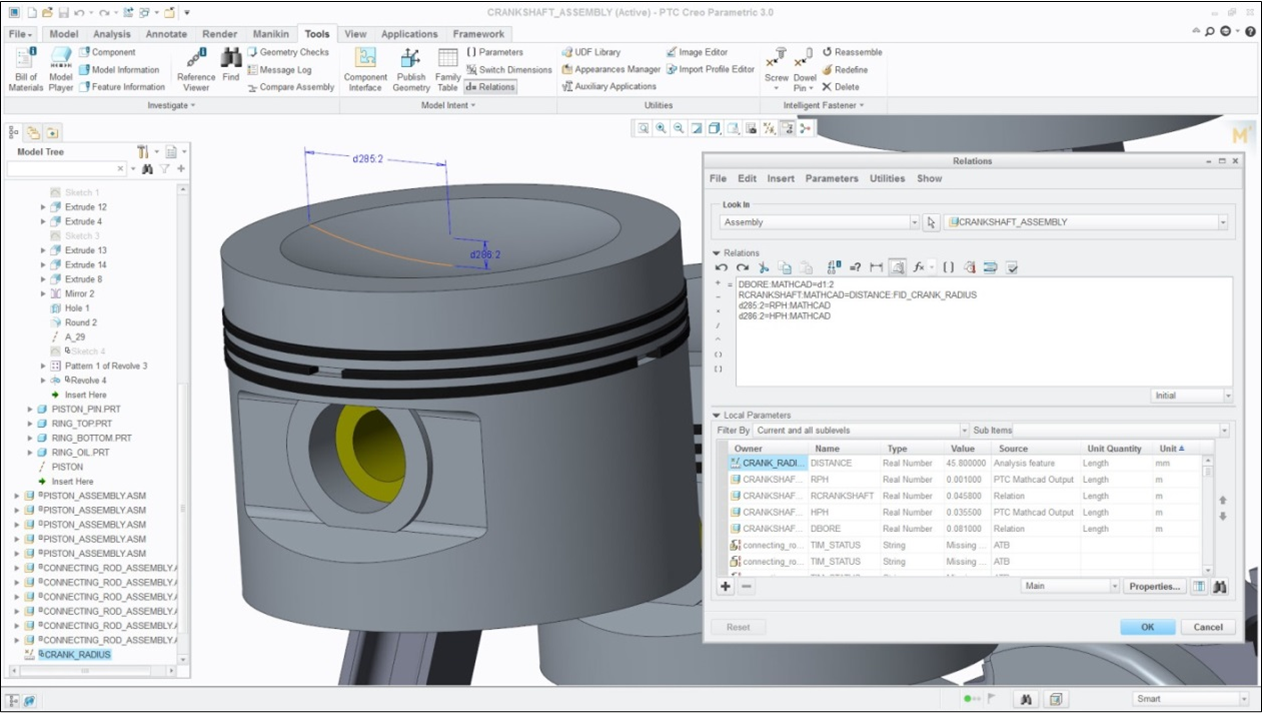Open Utilities menu in Relations dialog
Screen dimensions: 1262x713
[887, 178]
